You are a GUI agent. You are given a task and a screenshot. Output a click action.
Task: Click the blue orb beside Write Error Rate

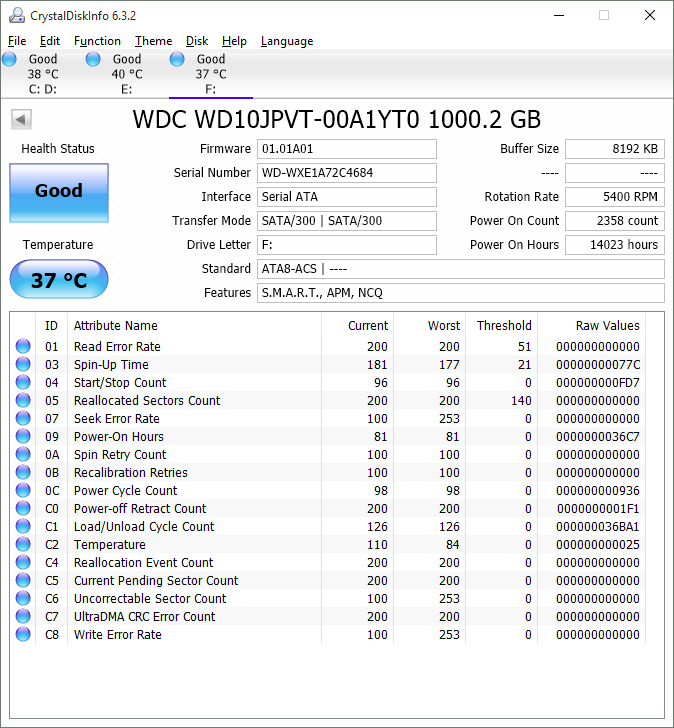click(23, 634)
